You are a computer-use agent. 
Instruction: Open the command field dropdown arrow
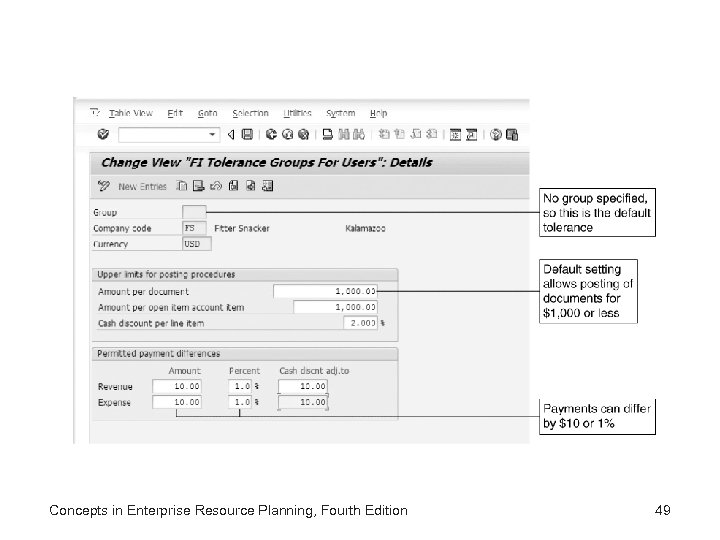coord(212,135)
